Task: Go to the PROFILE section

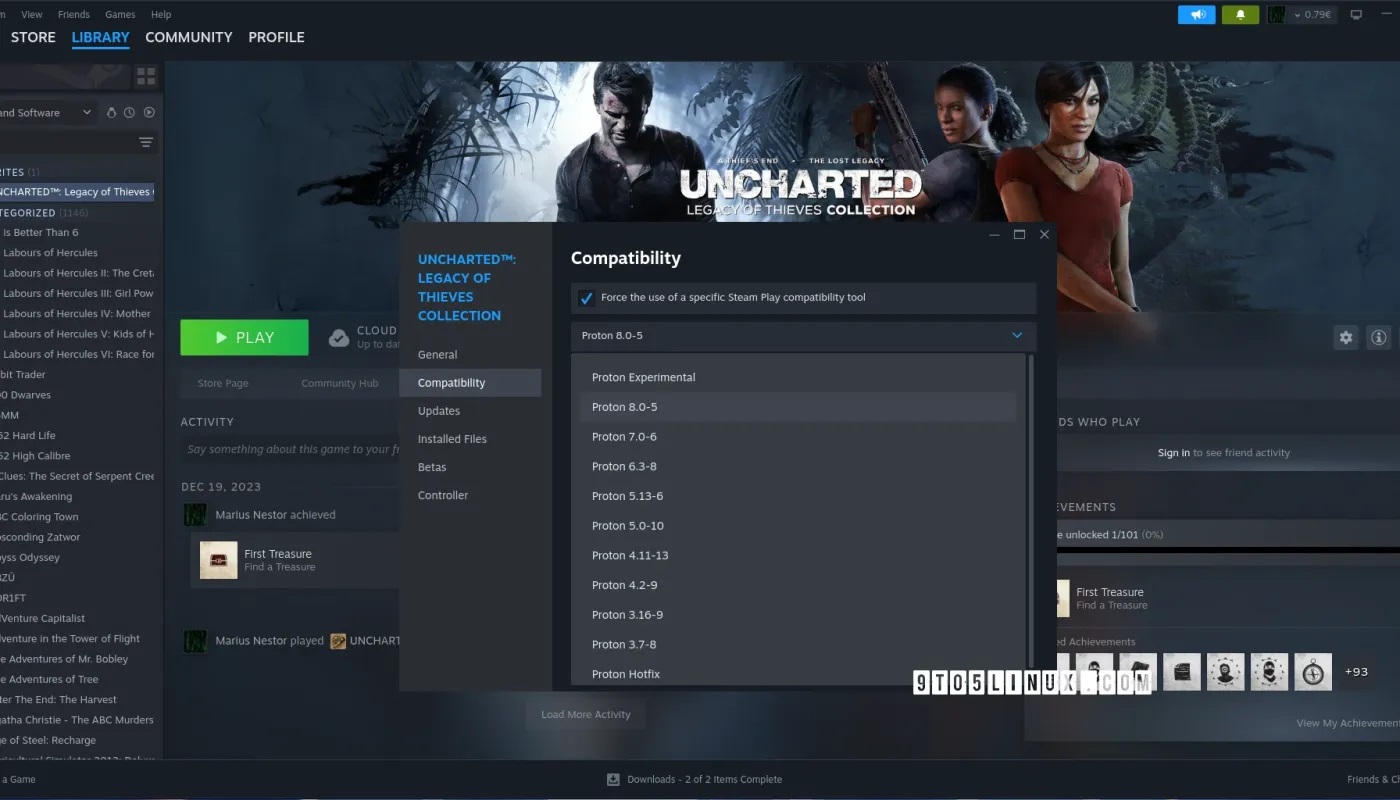Action: [276, 37]
